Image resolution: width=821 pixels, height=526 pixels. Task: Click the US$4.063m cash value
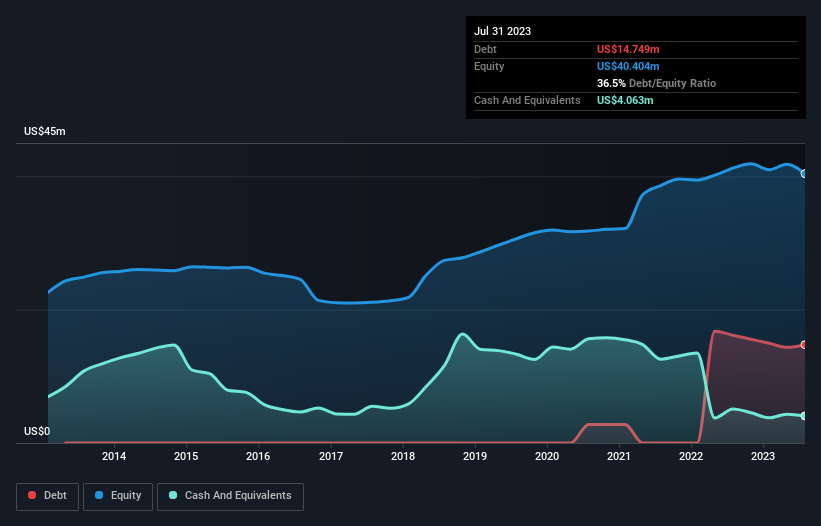pyautogui.click(x=625, y=100)
